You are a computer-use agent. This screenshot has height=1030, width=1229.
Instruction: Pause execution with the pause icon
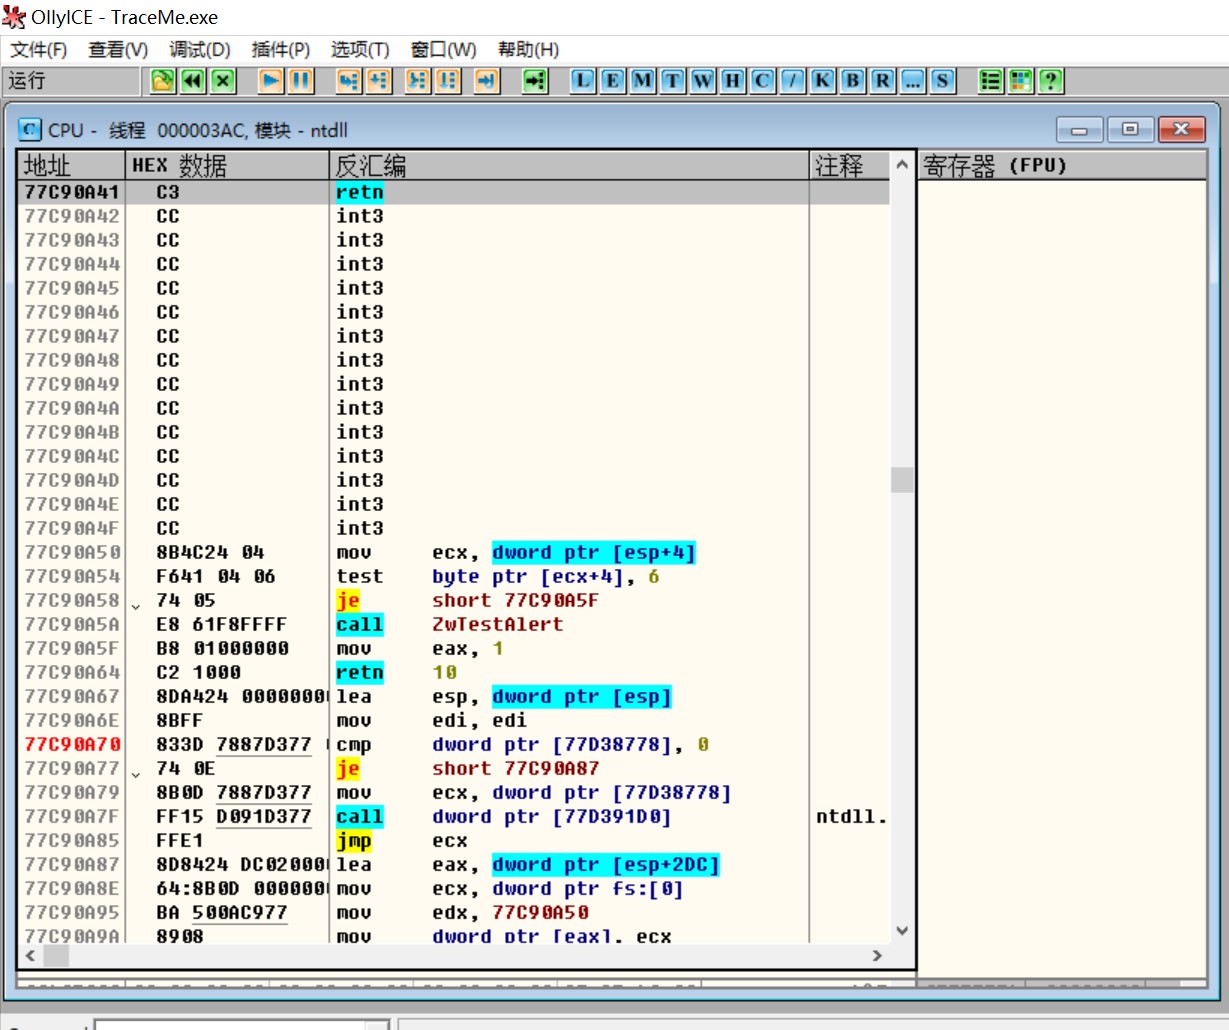pos(300,81)
